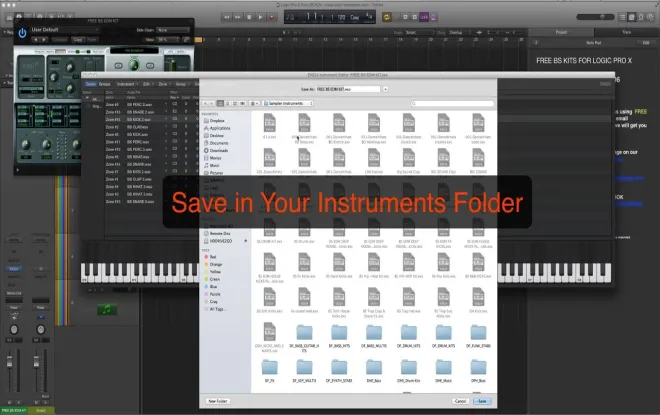Switch to the Groups tab in EXS24 editor
Viewport: 660px width, 415px height.
tap(104, 84)
